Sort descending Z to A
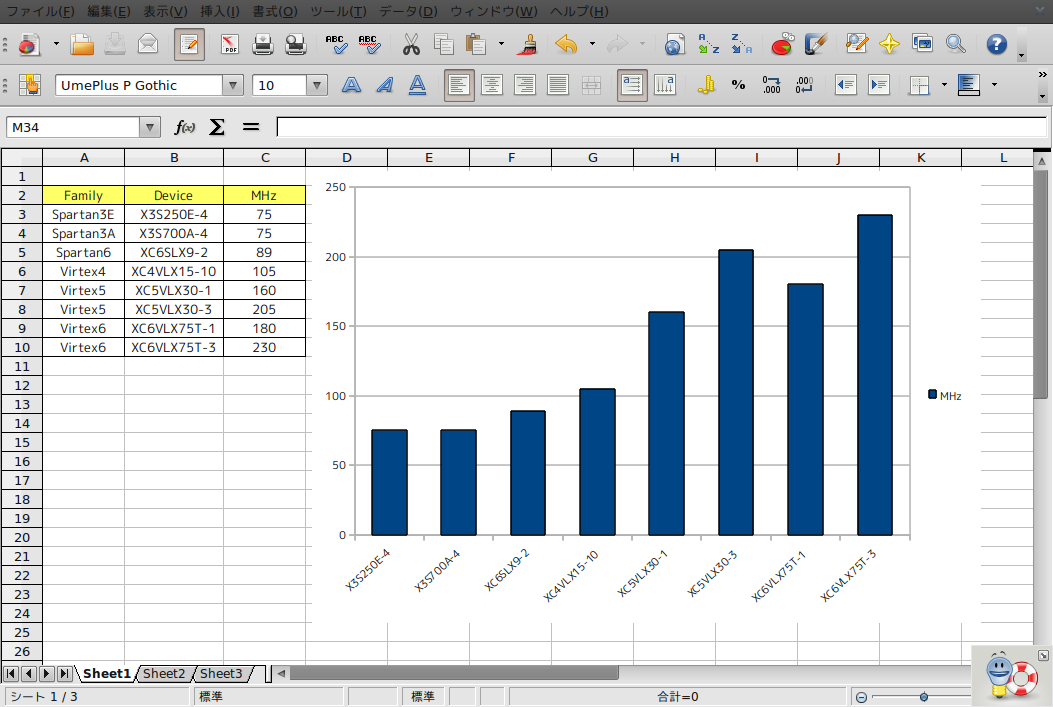The height and width of the screenshot is (707, 1053). pos(741,45)
